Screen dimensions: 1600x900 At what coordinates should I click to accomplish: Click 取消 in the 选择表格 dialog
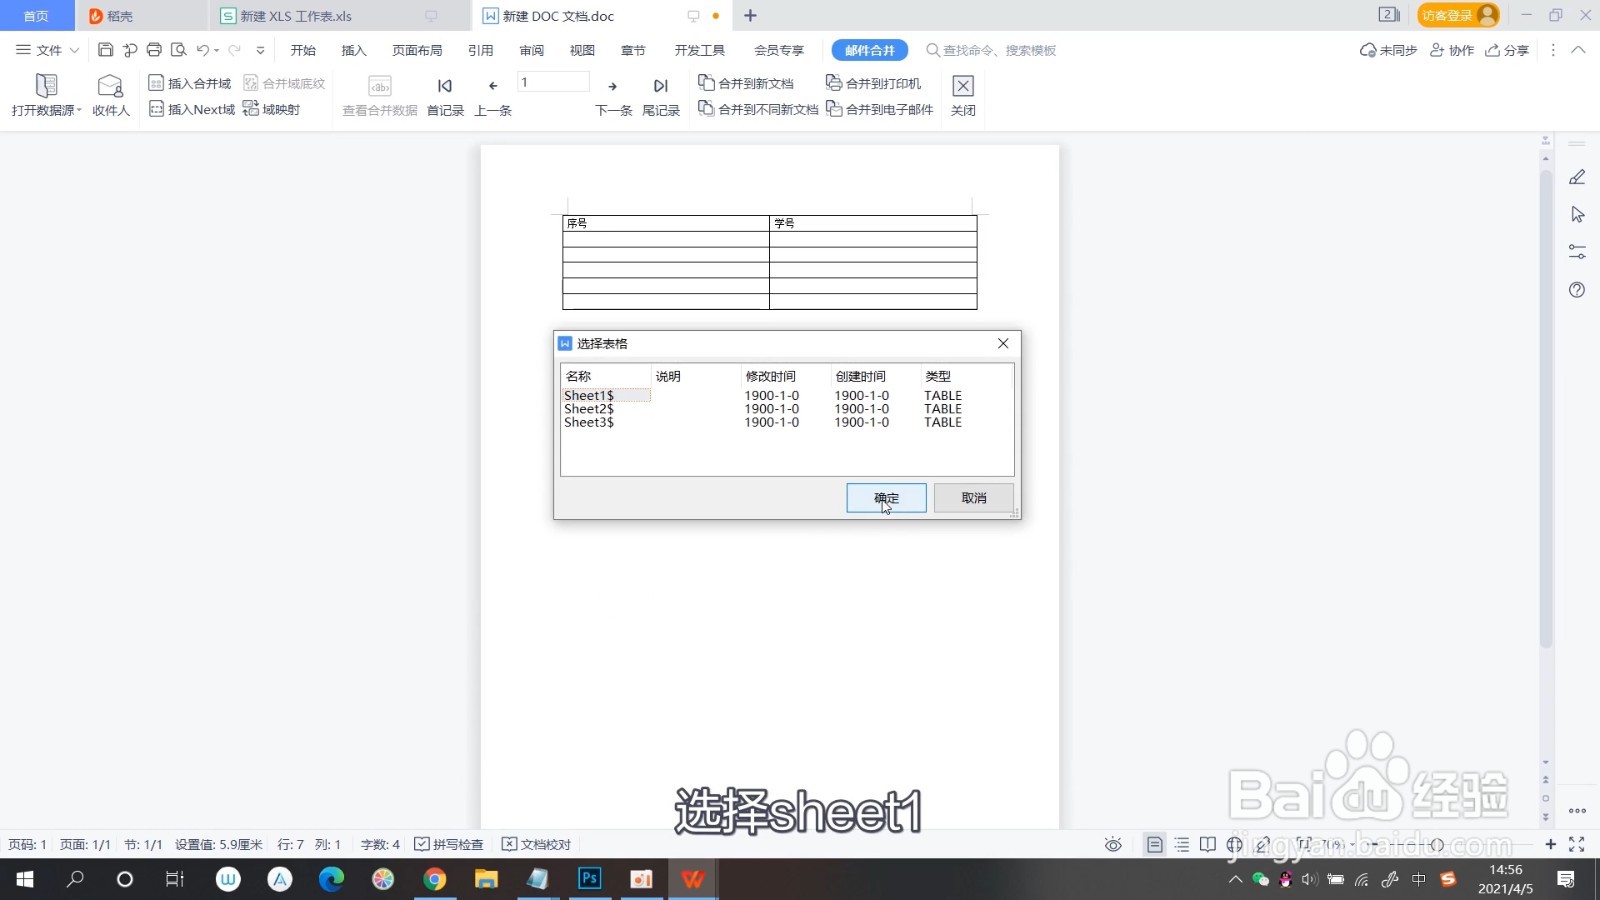[x=974, y=498]
